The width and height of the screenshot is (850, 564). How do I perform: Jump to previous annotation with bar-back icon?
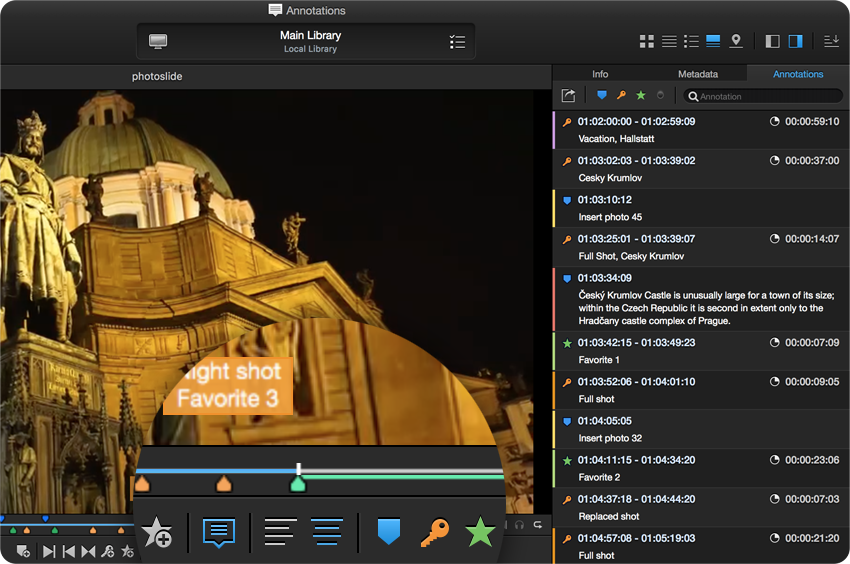click(x=68, y=552)
